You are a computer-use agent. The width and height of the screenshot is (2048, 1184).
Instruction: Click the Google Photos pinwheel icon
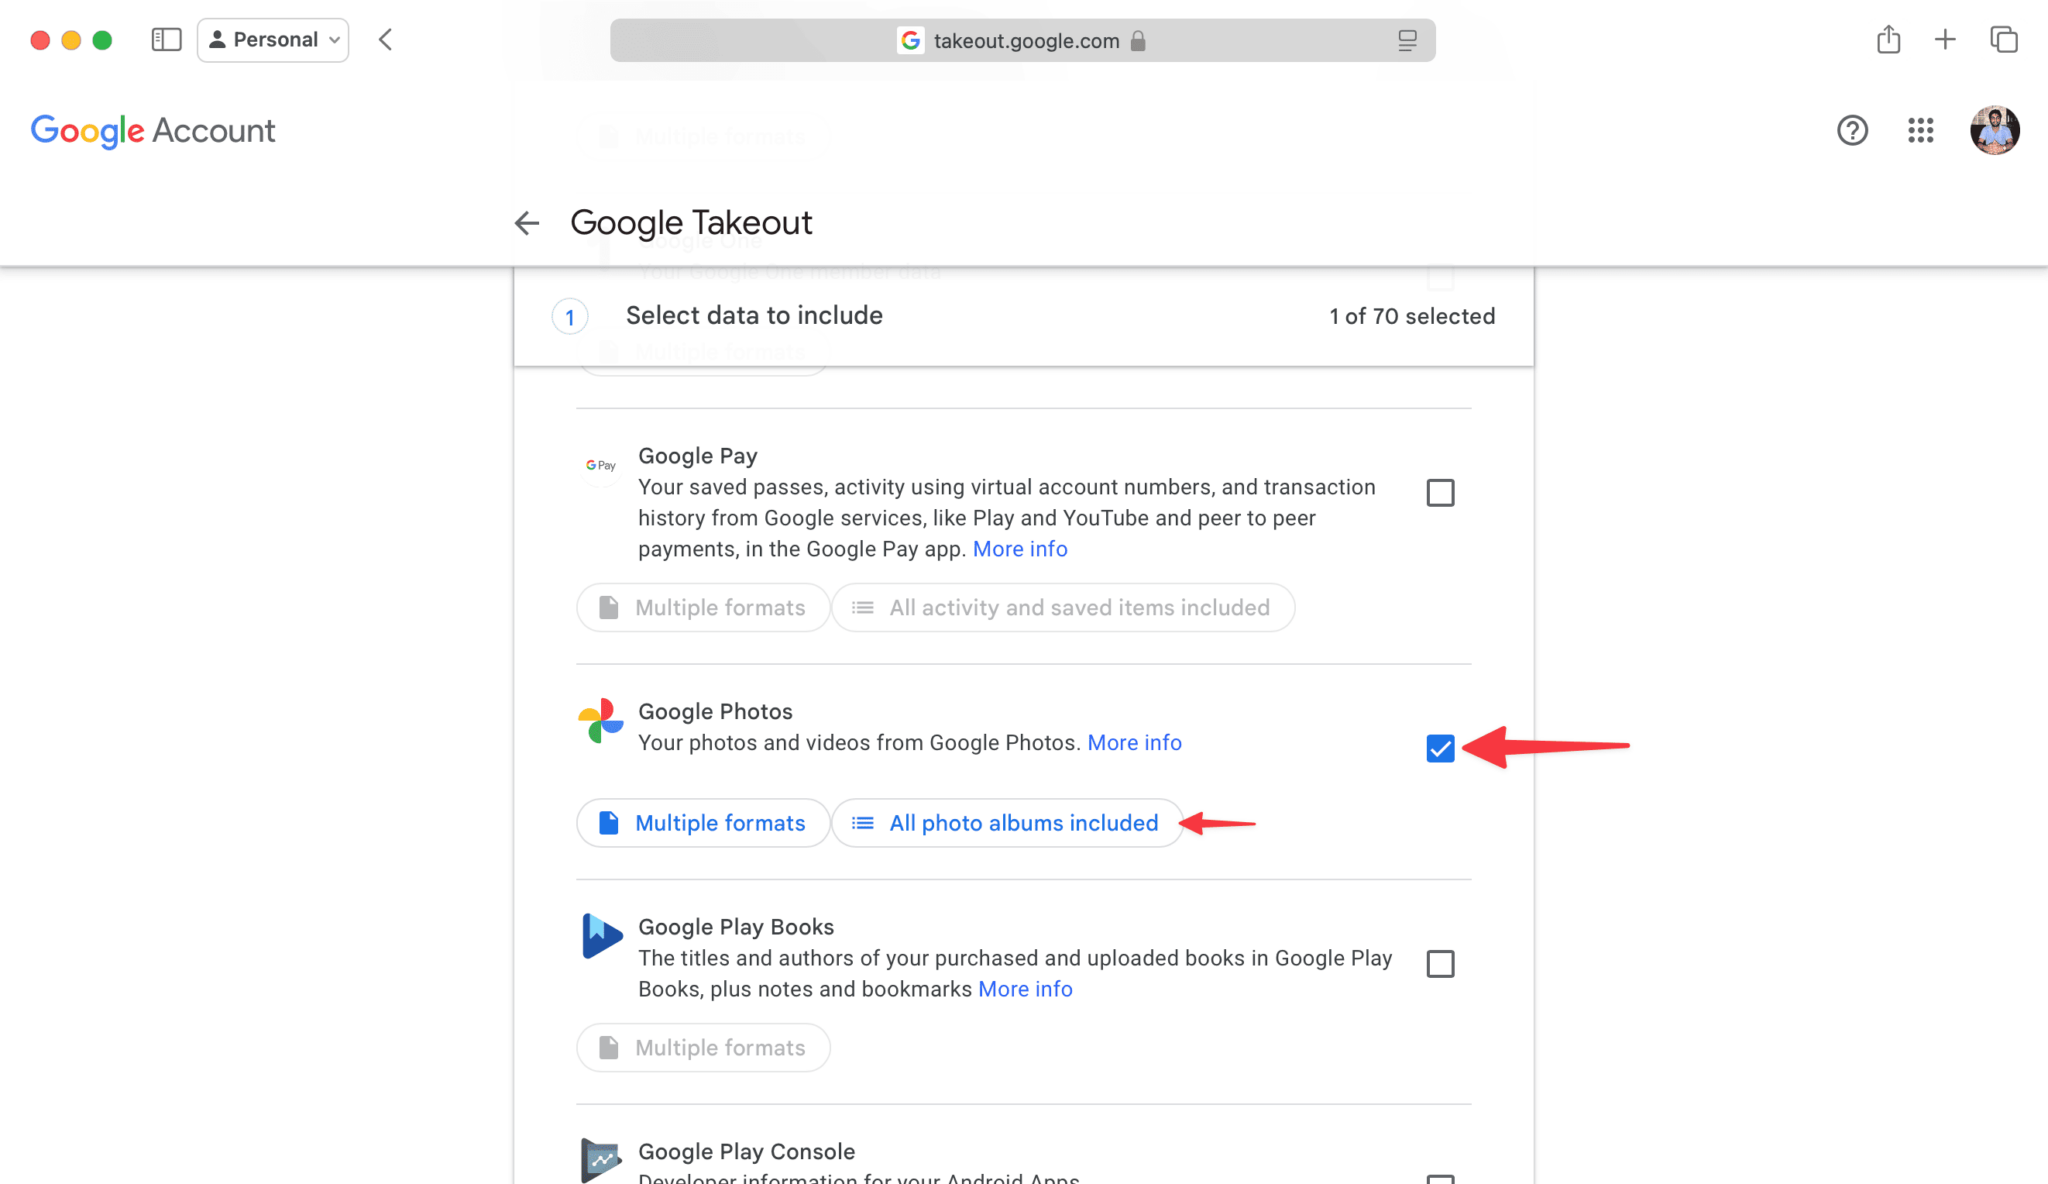point(601,721)
